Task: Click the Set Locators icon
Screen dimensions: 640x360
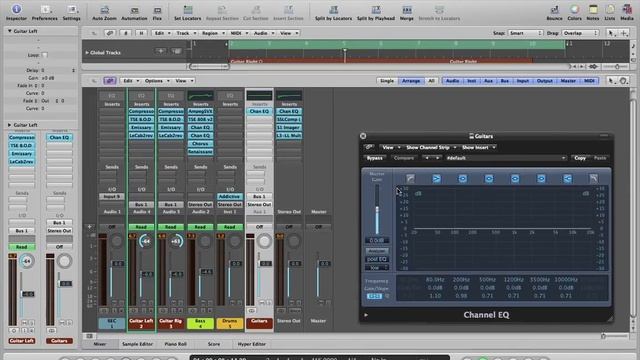Action: click(x=188, y=12)
